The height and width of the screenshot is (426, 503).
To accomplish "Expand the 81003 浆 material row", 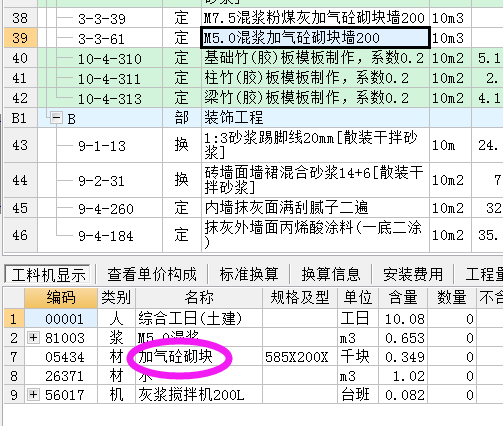I will pos(33,338).
